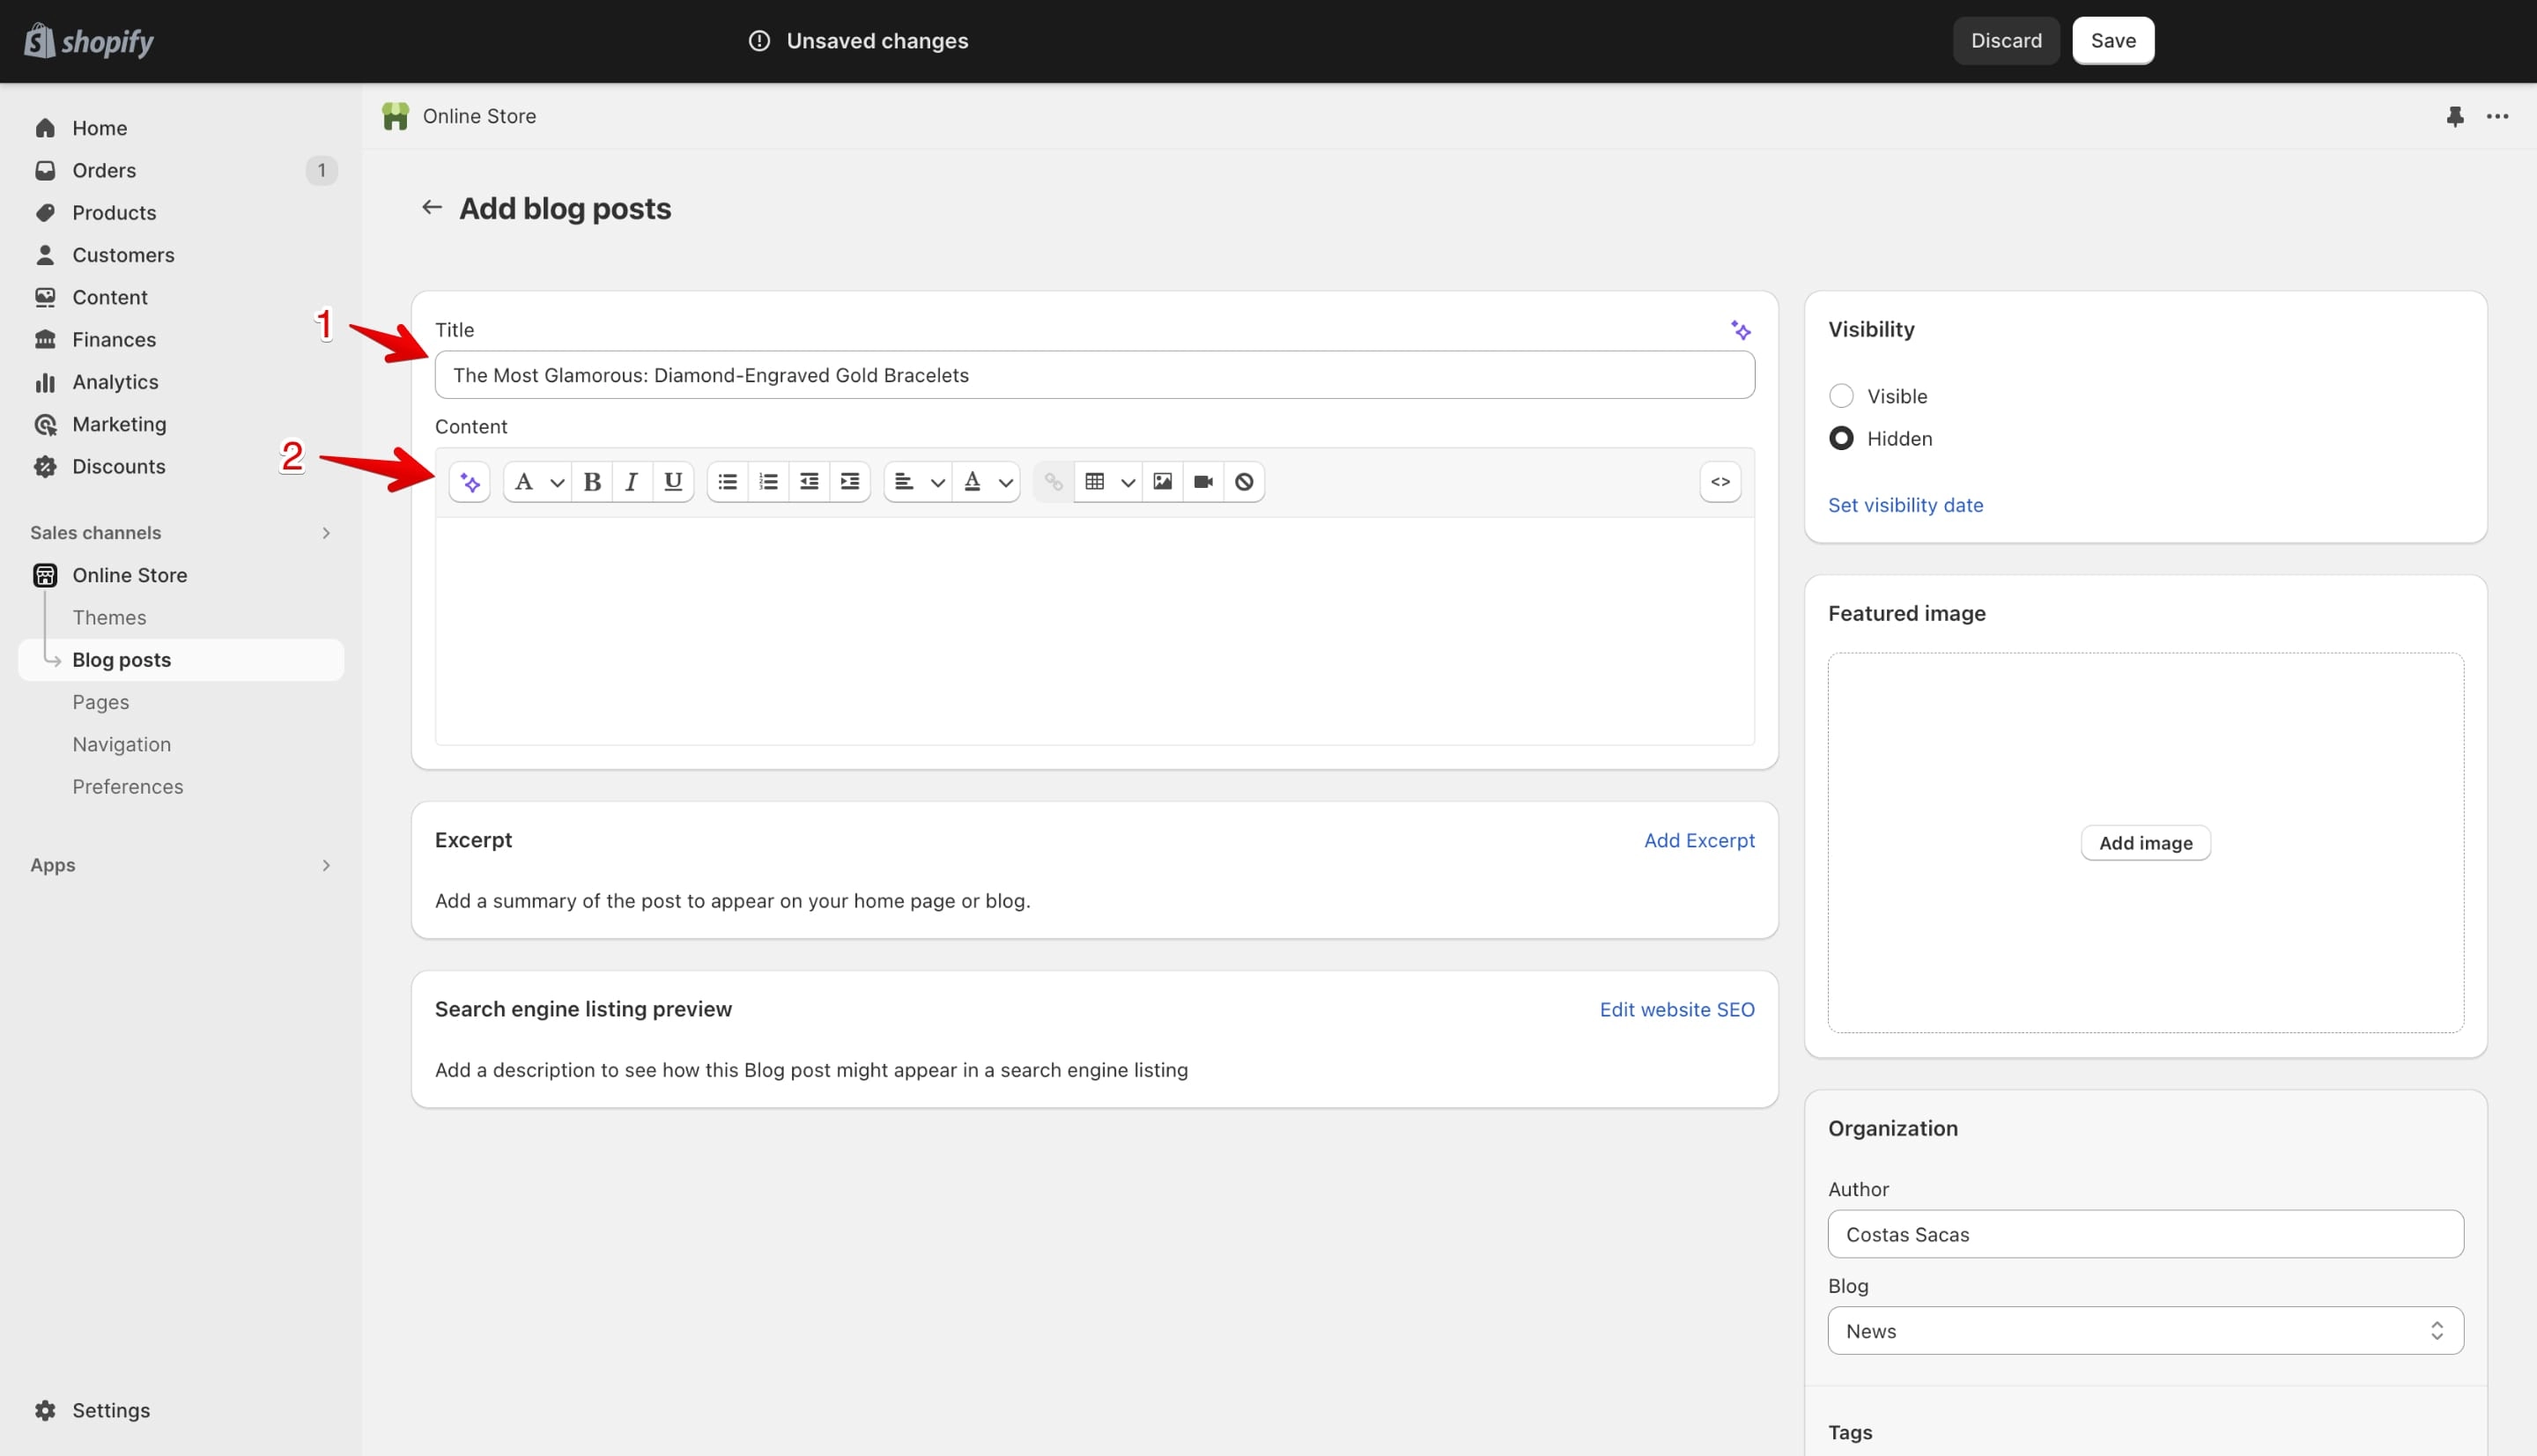
Task: Clear formatting with the circle-slash icon
Action: coord(1244,482)
